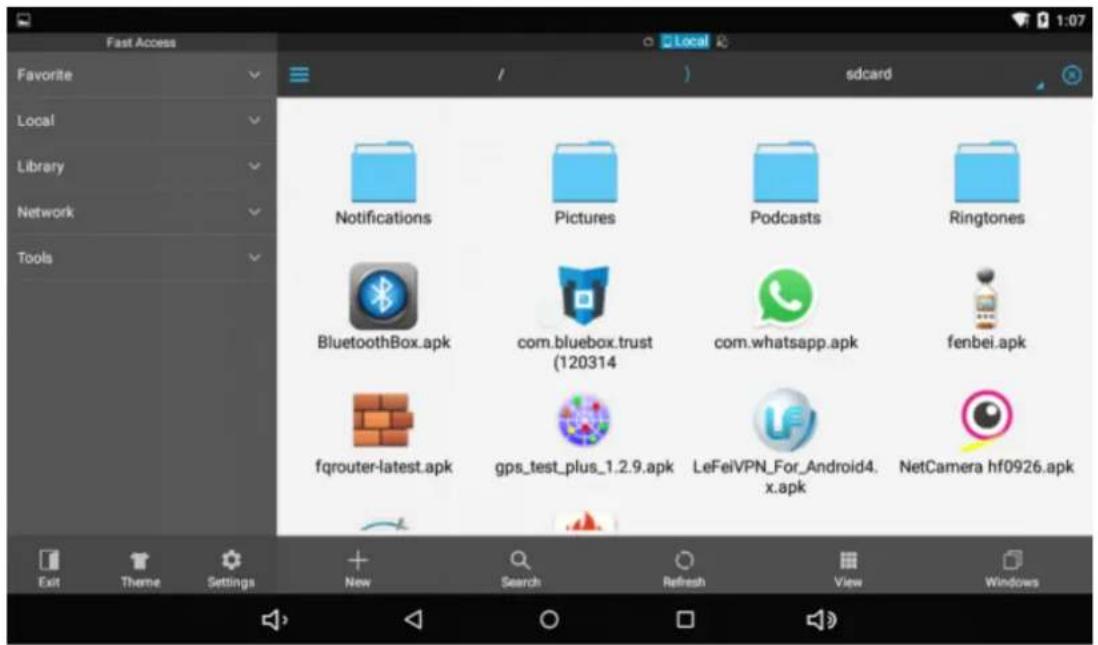Screen dimensions: 1098x645
Task: Tap the fqrouter-latest.apk brick icon
Action: tap(382, 420)
